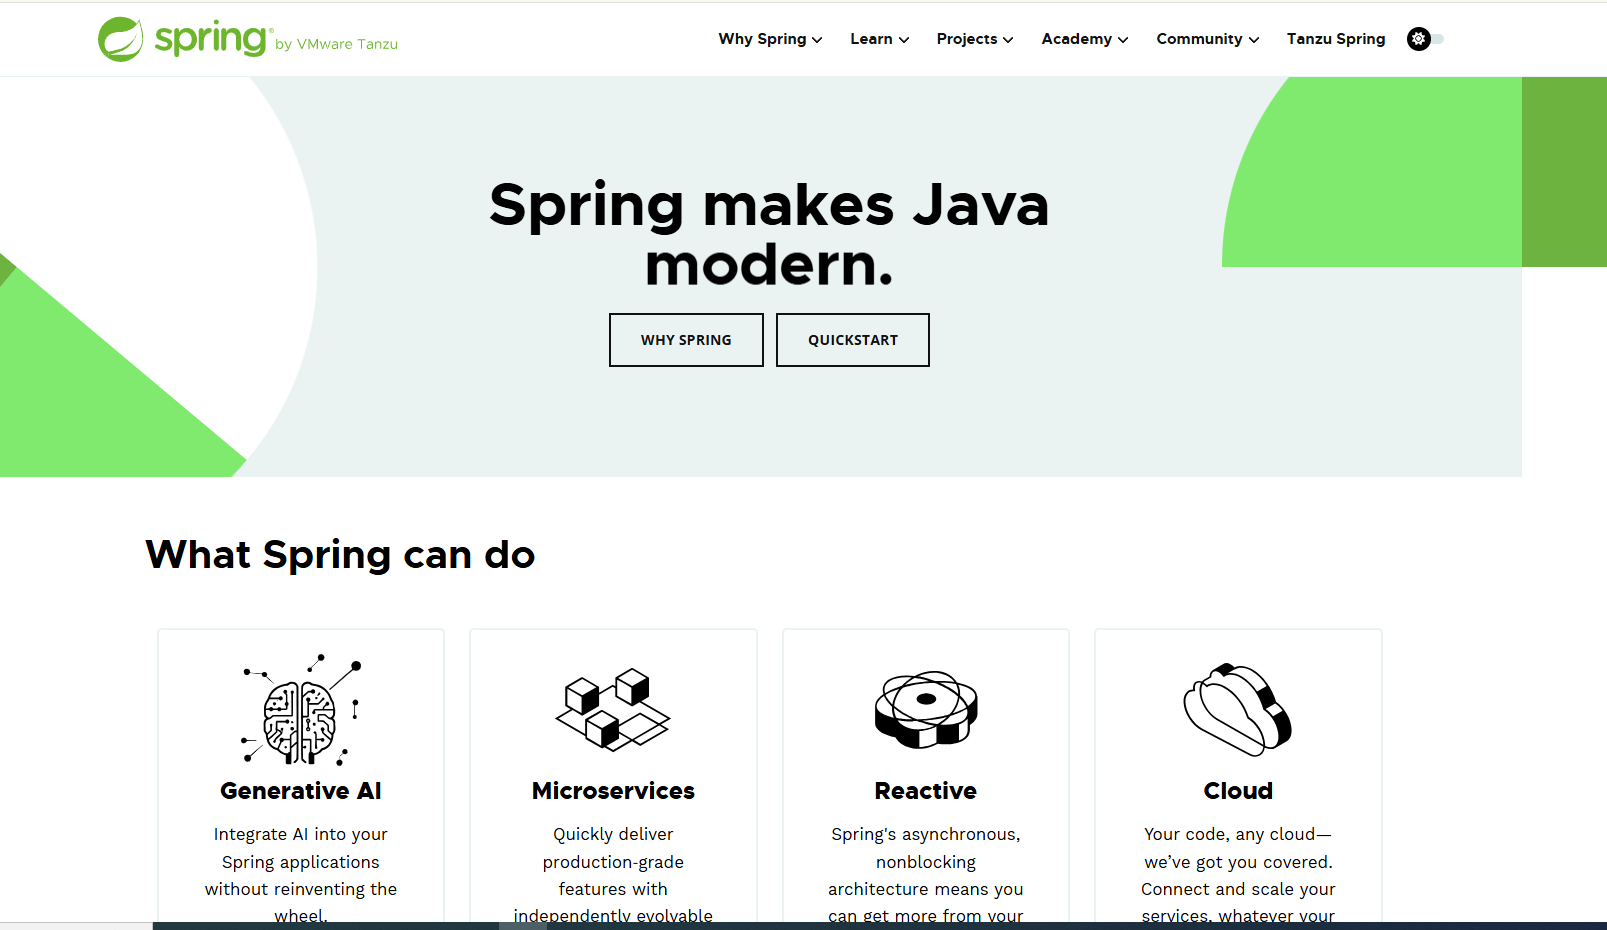The image size is (1607, 930).
Task: Click the Cloud icon
Action: click(x=1238, y=710)
